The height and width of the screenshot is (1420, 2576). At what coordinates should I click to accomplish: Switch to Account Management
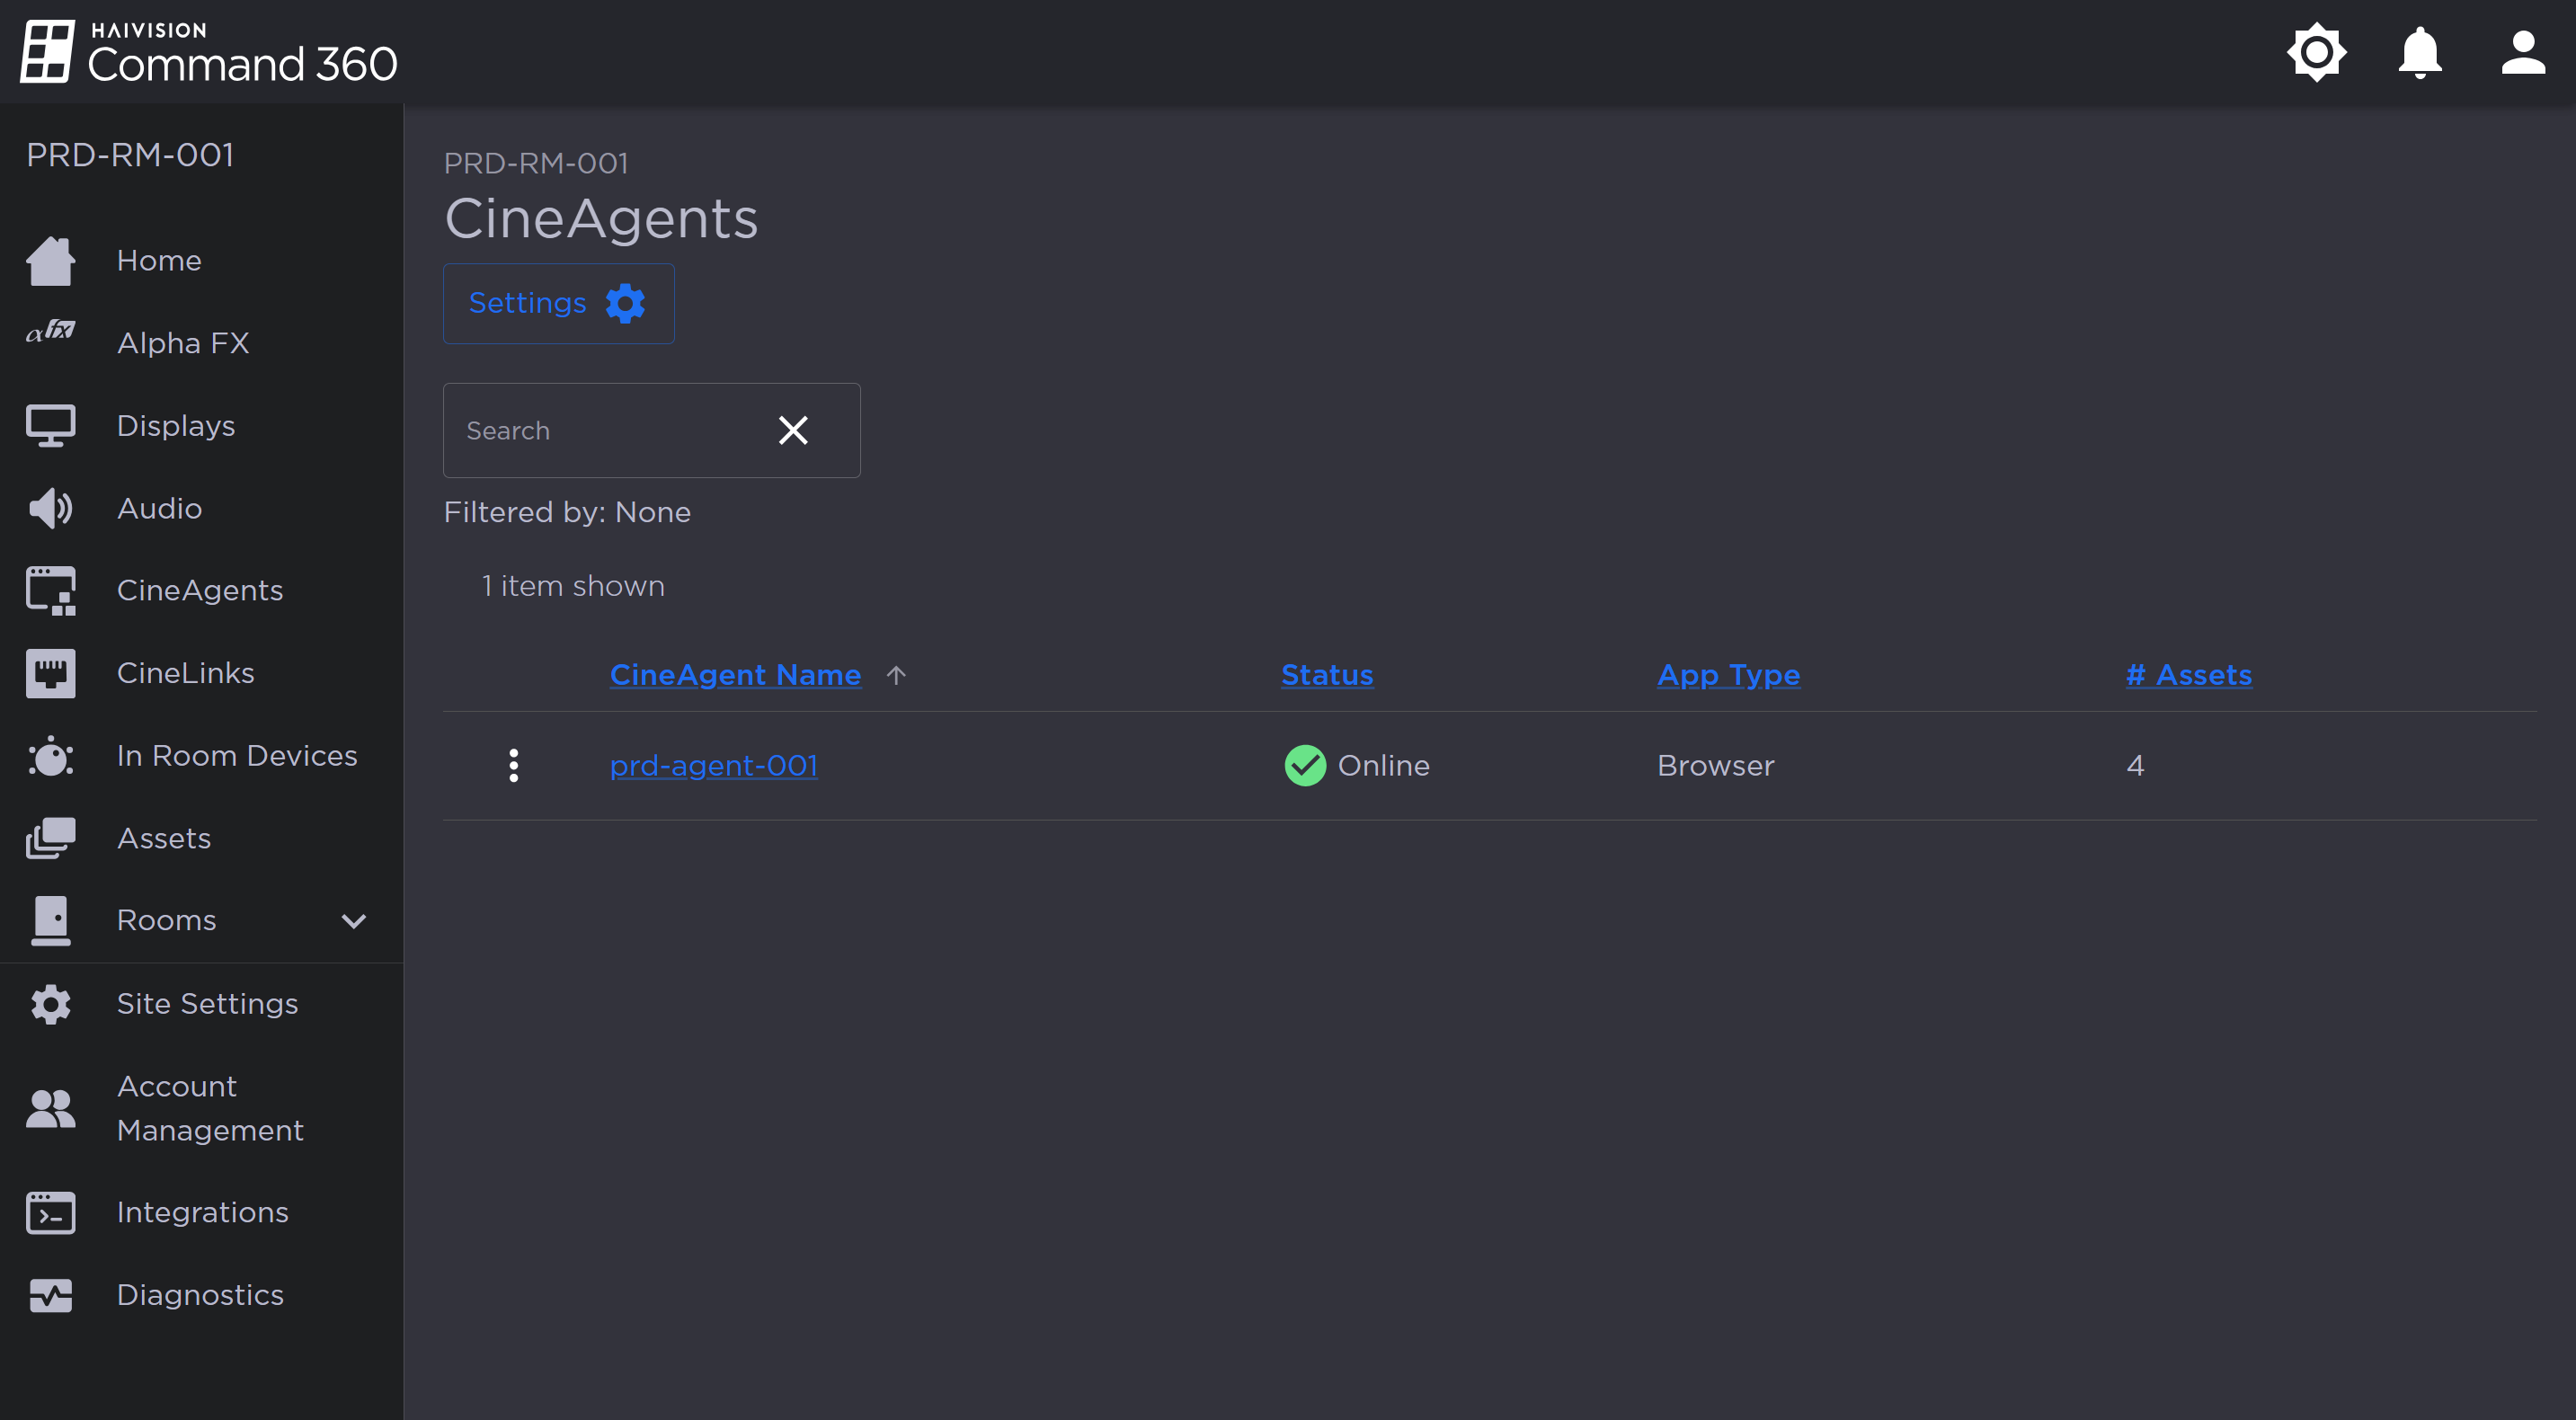210,1108
